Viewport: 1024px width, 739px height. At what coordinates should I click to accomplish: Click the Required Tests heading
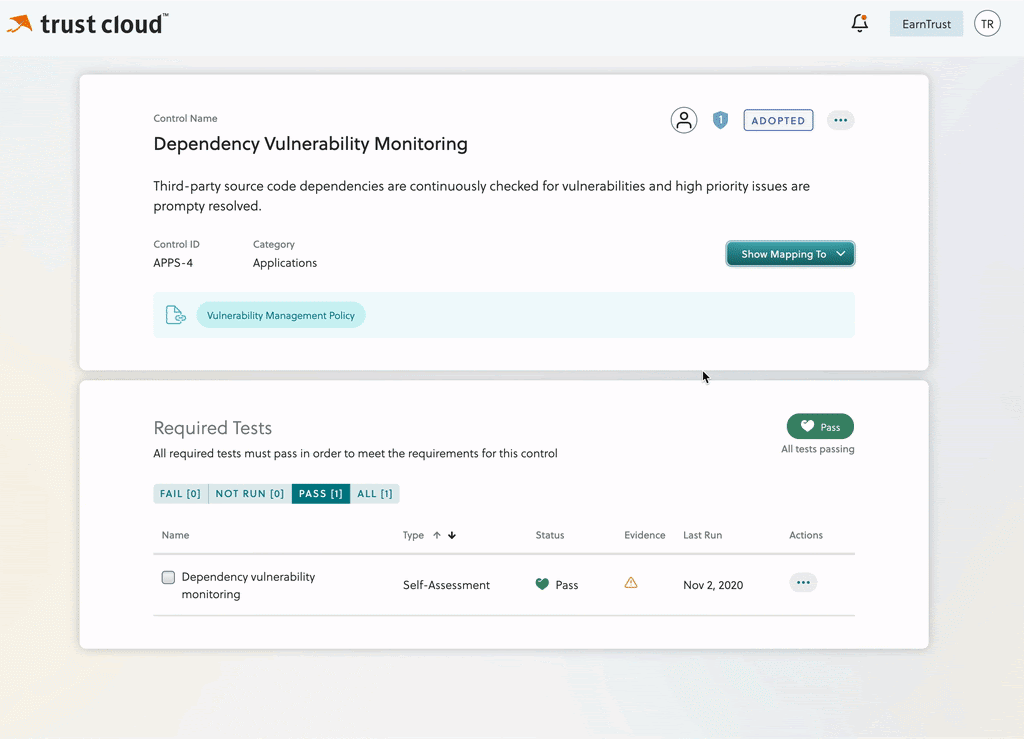click(x=213, y=428)
